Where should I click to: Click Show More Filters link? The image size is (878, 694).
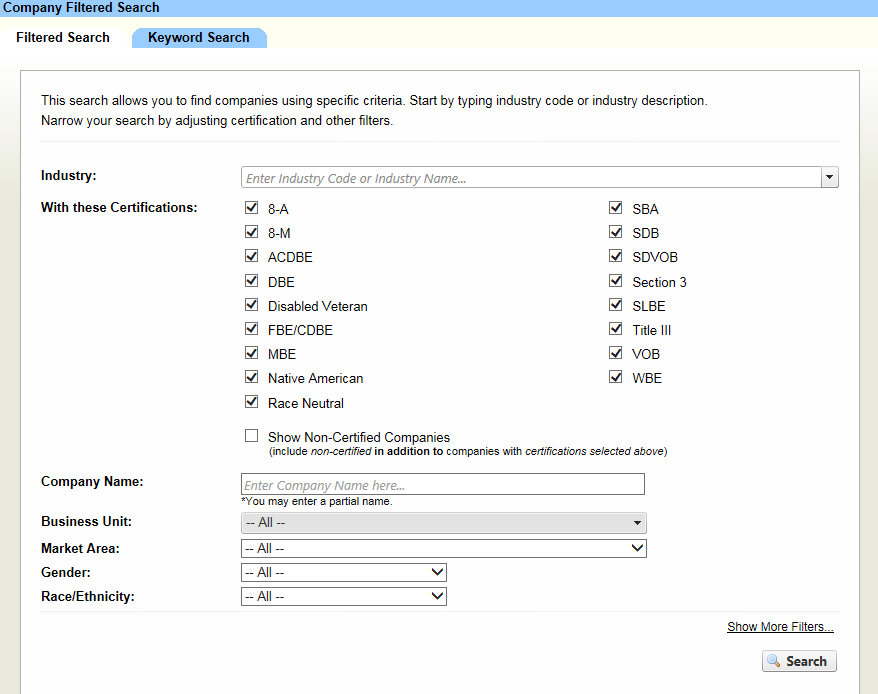tap(780, 627)
